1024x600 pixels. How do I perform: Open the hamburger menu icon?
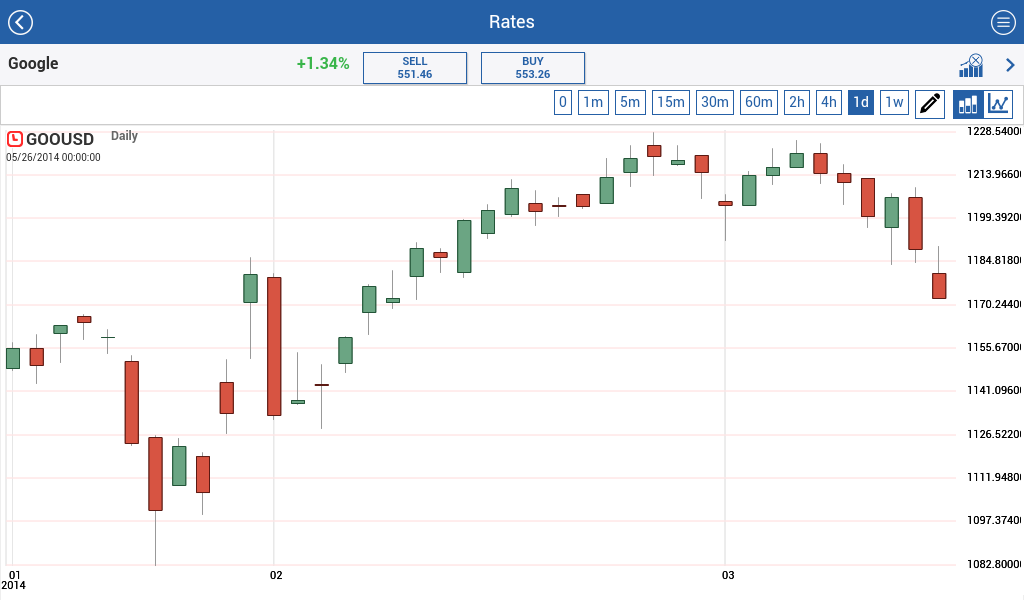pos(1003,22)
